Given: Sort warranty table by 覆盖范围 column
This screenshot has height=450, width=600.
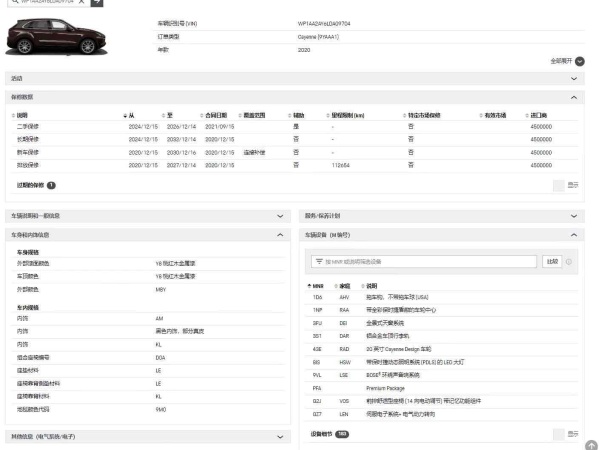Looking at the screenshot, I should pyautogui.click(x=252, y=115).
